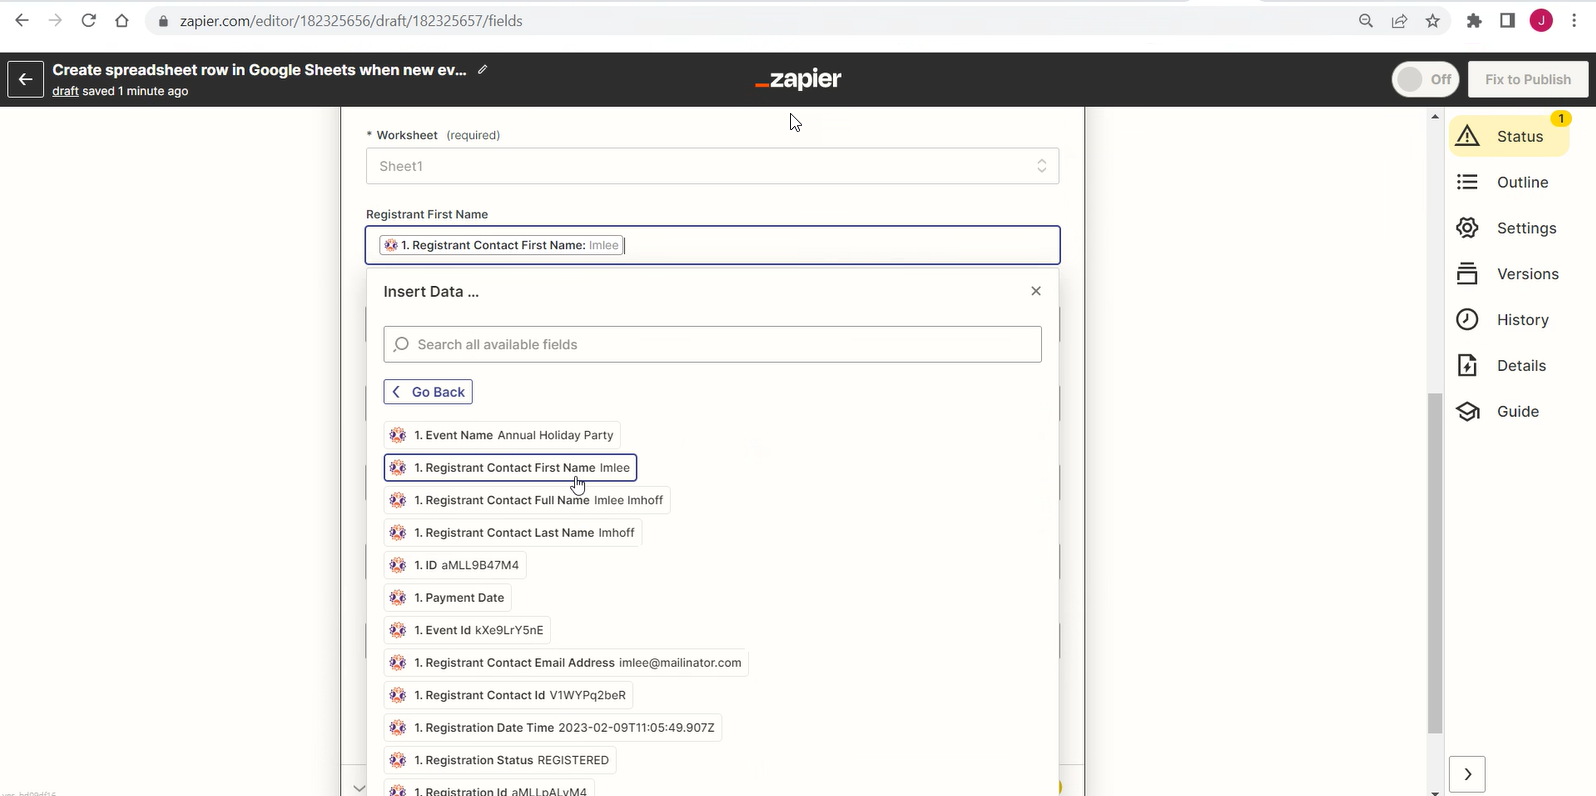Expand the Worksheet Sheet1 dropdown

tap(712, 166)
